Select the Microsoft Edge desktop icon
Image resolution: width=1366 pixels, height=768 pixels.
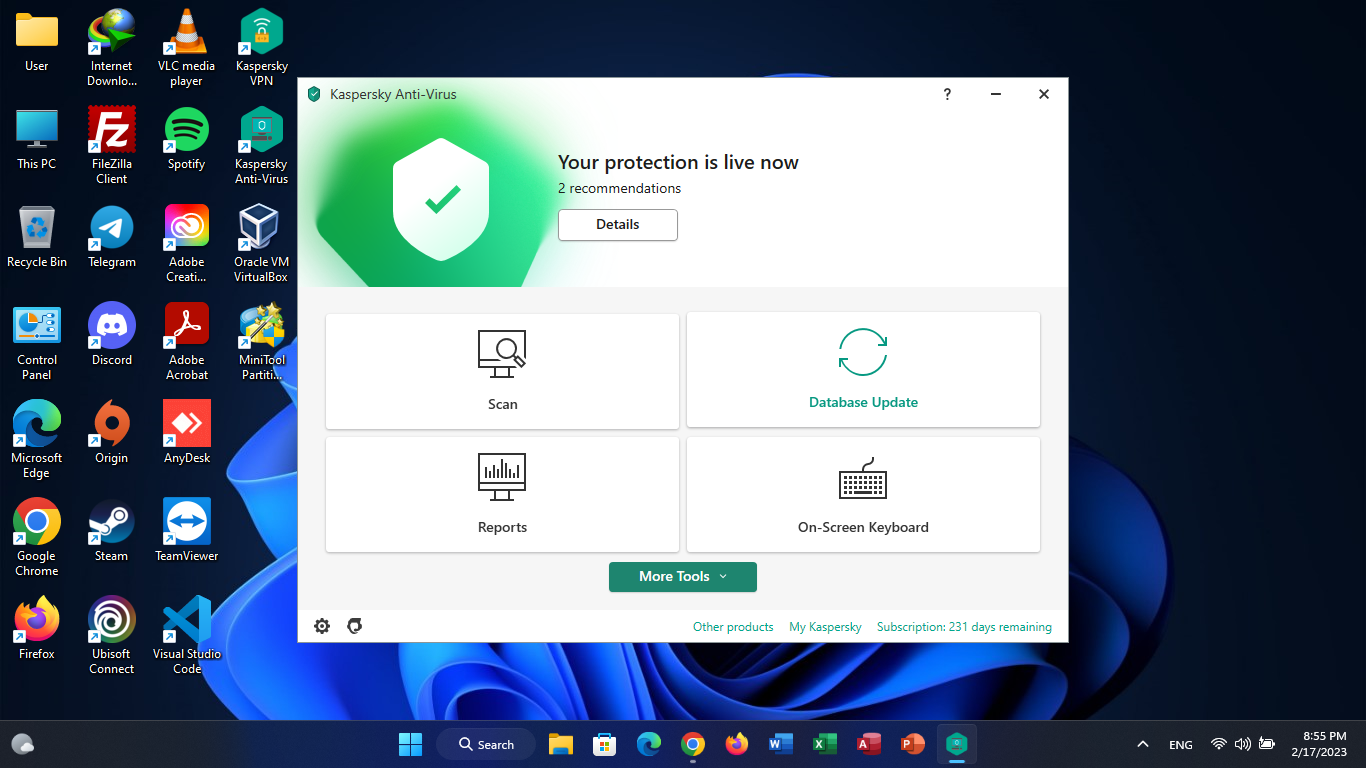(x=37, y=440)
